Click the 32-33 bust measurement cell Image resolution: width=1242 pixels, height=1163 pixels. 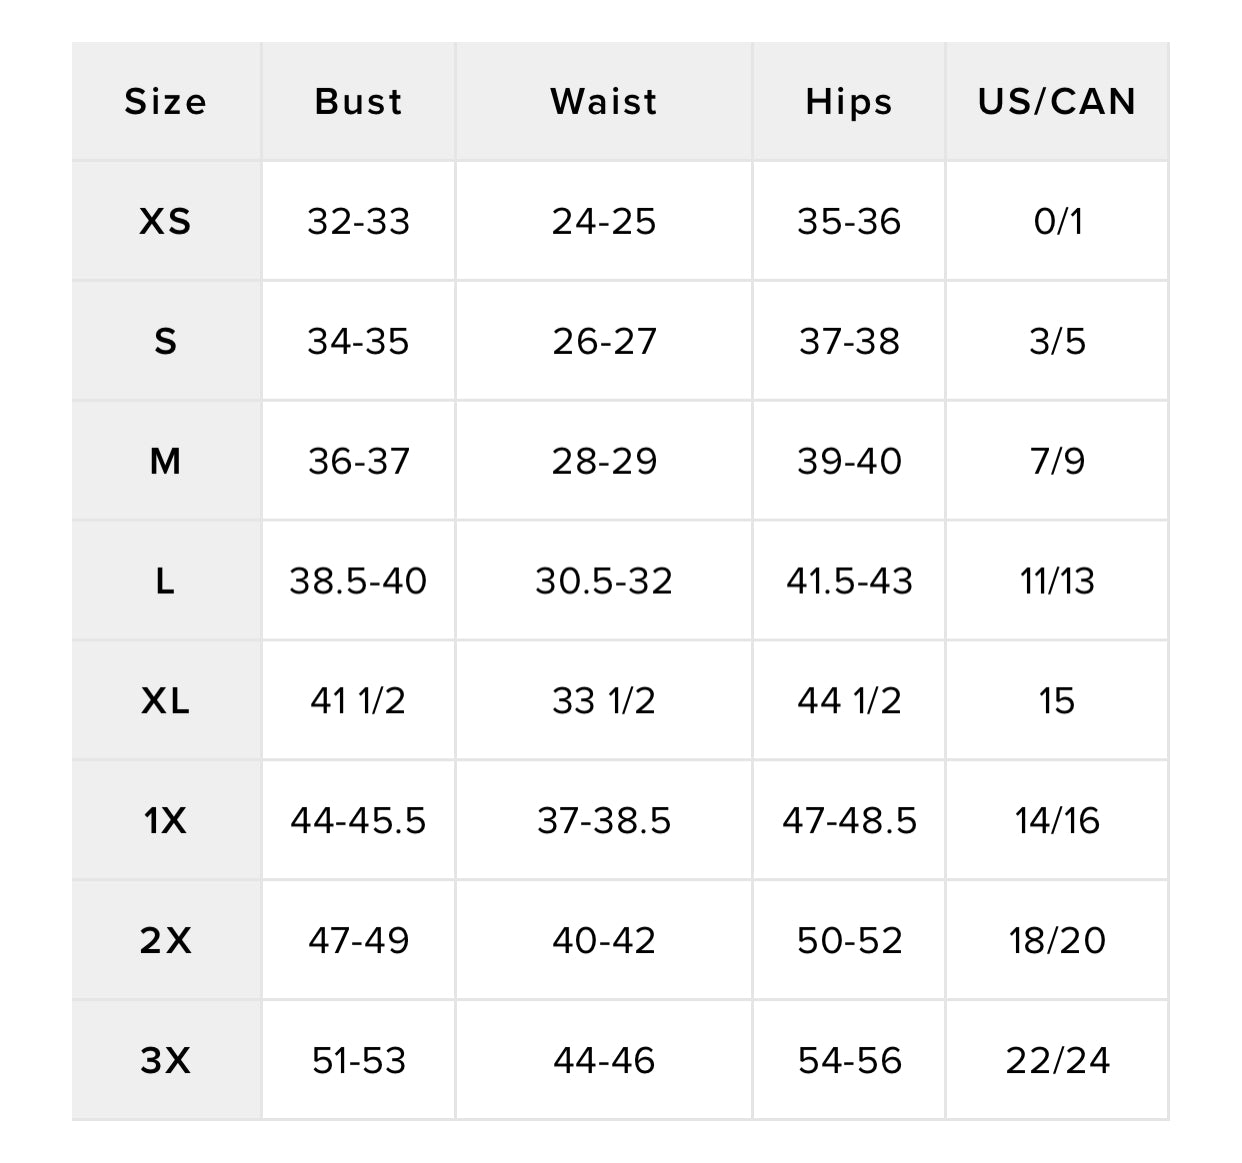coord(358,221)
